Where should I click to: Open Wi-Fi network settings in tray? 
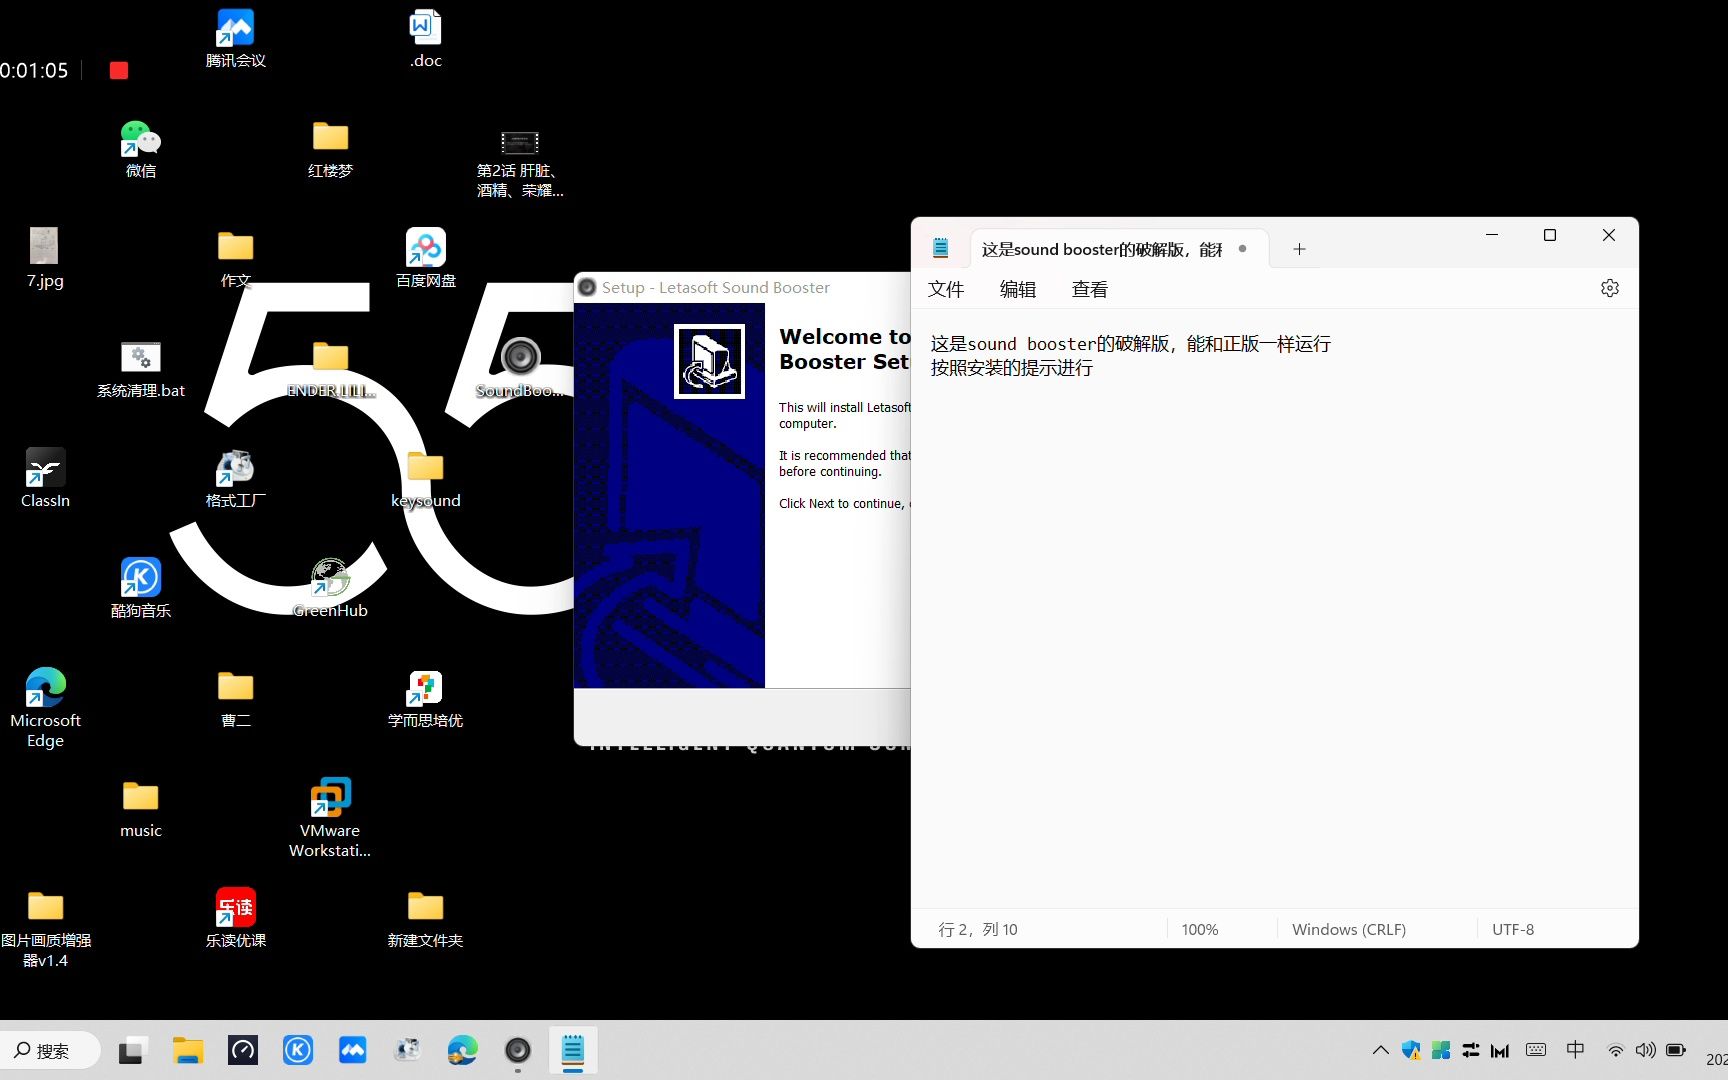tap(1616, 1050)
